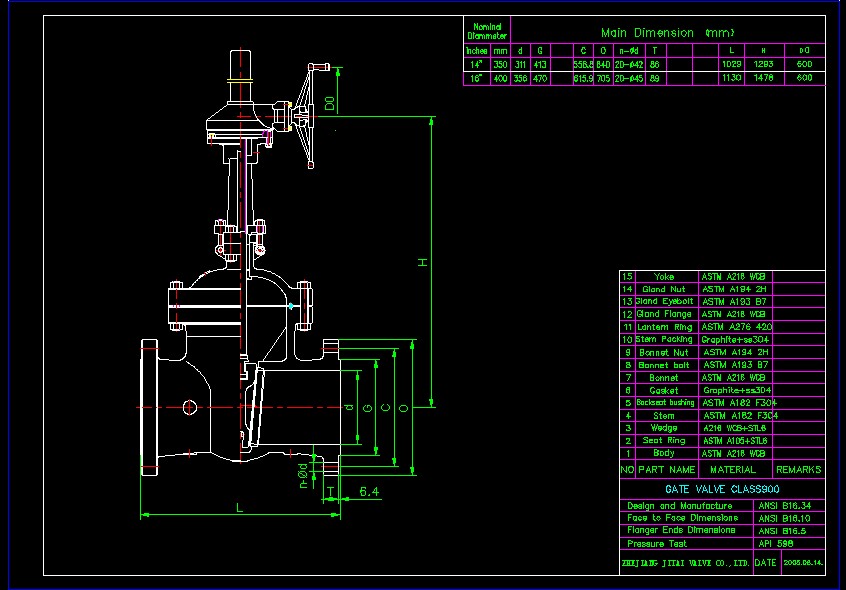Click the '20-ø45' cell in the table
The width and height of the screenshot is (846, 590).
click(x=629, y=78)
